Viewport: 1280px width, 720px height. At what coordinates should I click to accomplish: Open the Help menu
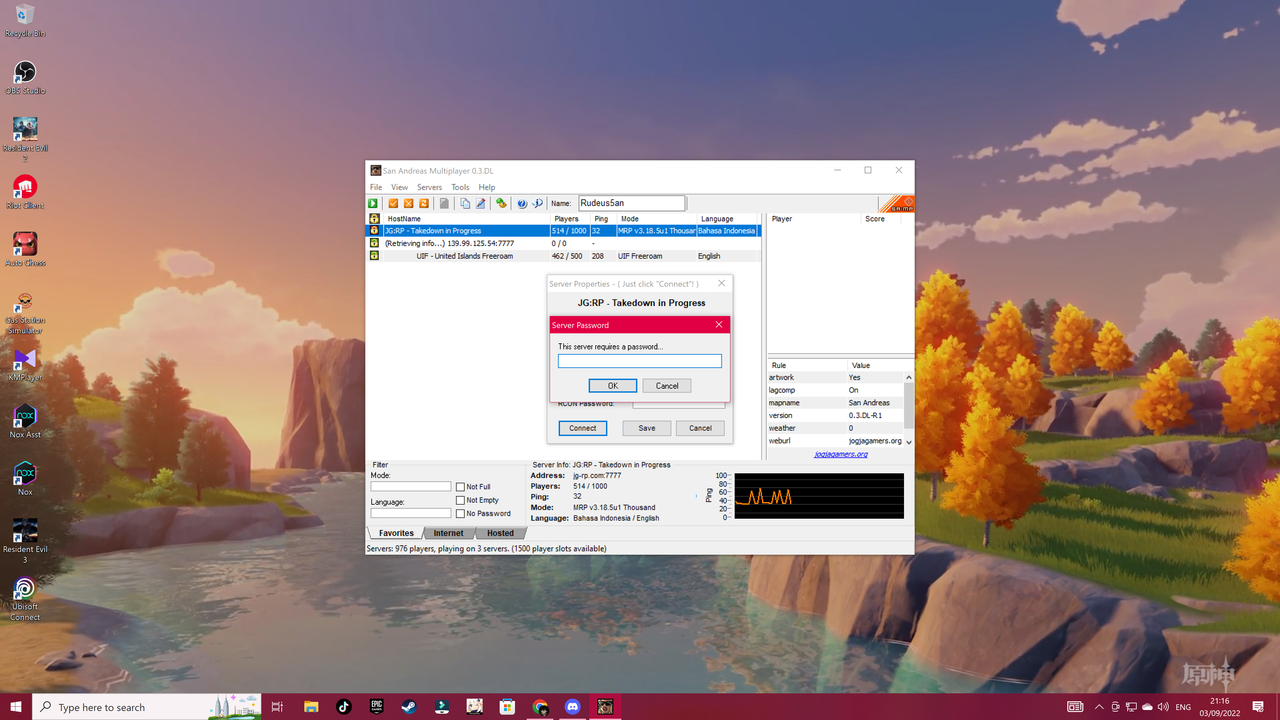(x=486, y=187)
